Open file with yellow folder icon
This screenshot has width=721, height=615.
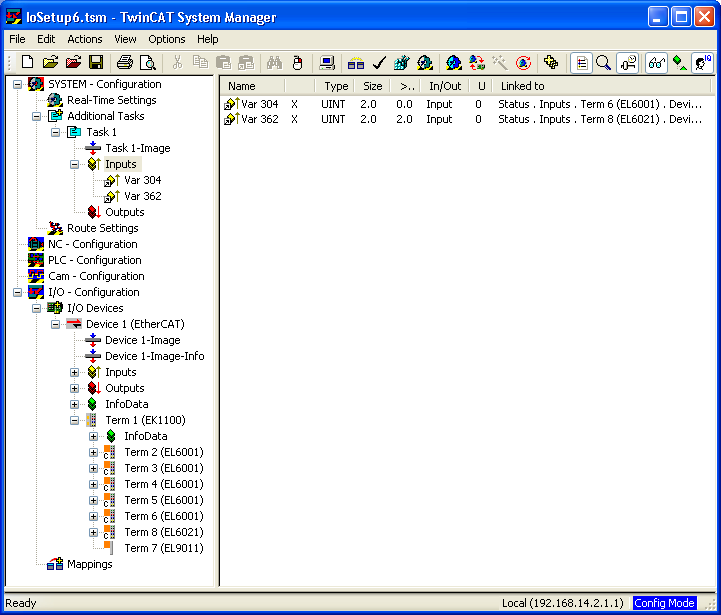tap(51, 62)
